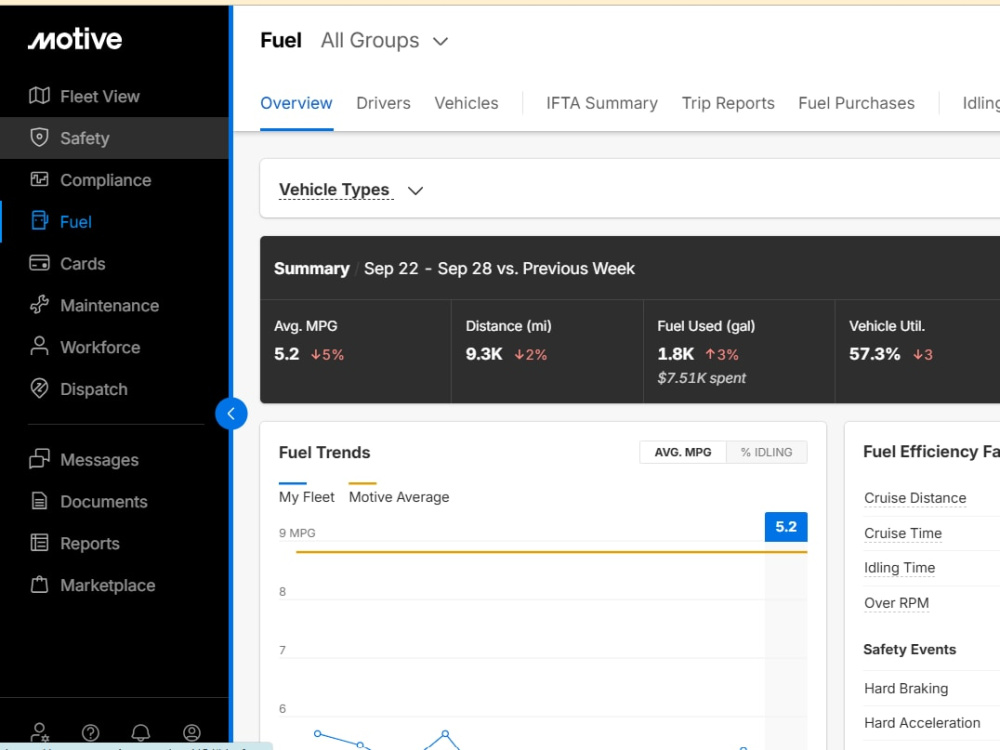Click 'Sep 22 - Sep 28 vs. Previous Week' text

pyautogui.click(x=499, y=268)
